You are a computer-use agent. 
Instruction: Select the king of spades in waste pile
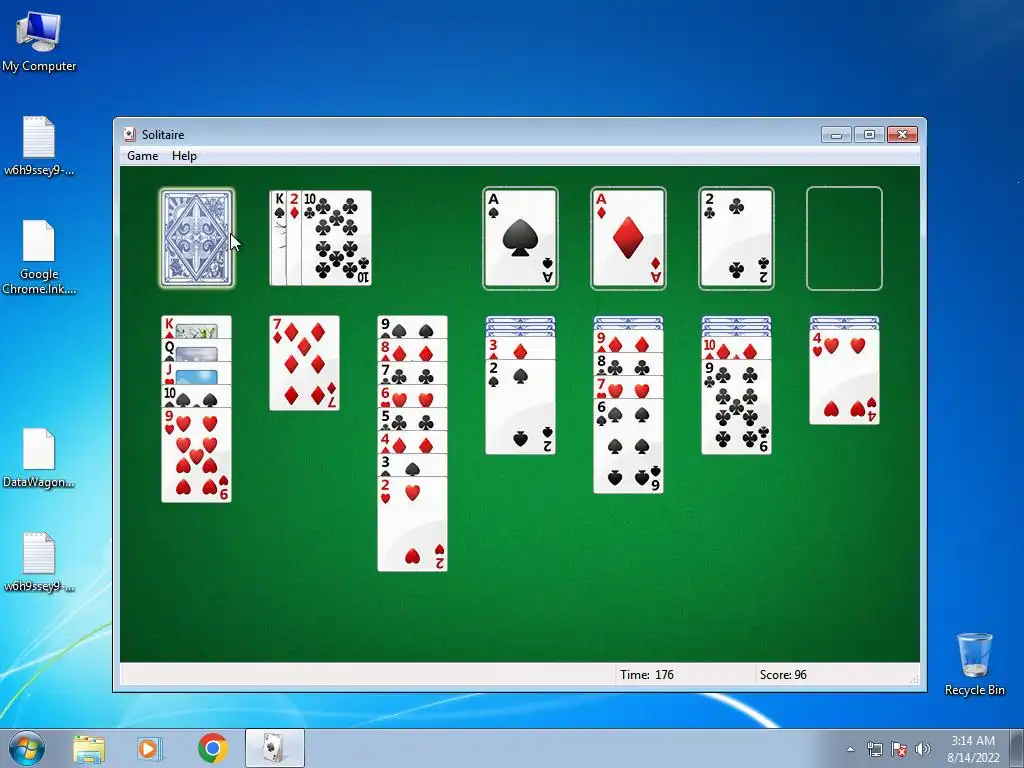point(278,238)
